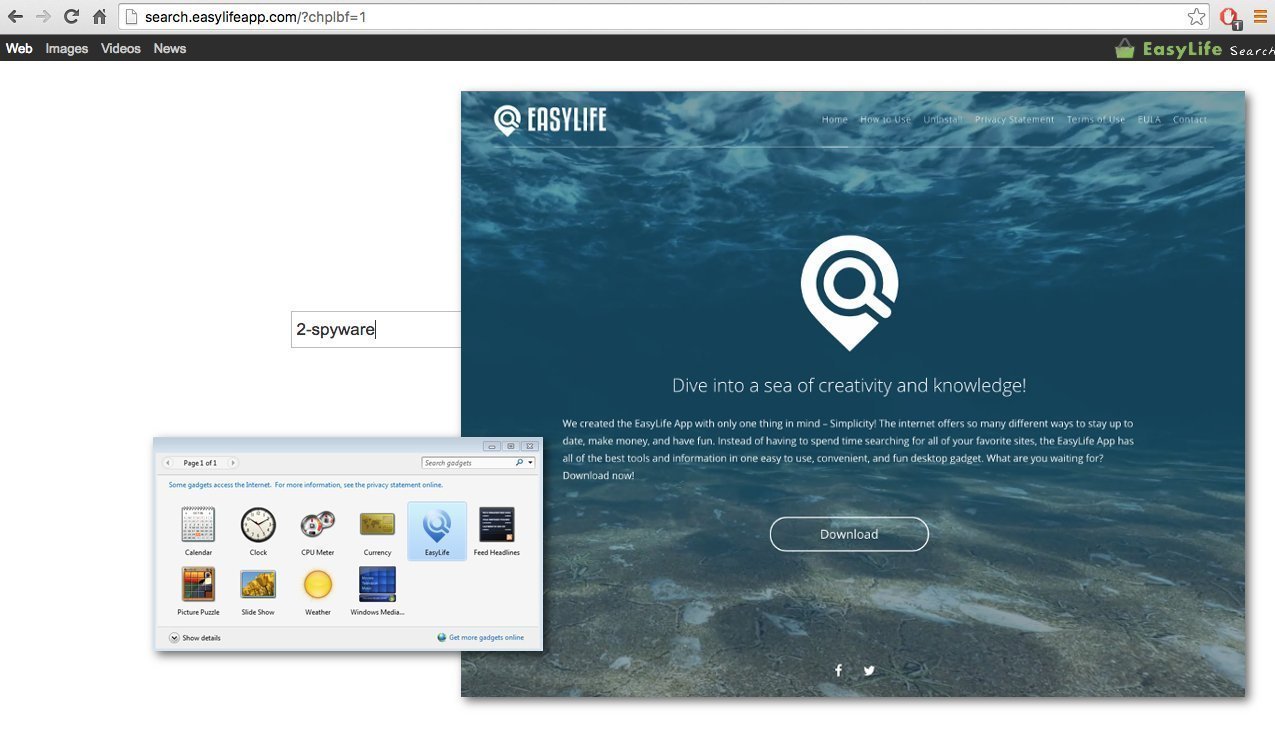The image size is (1275, 755).
Task: Reload the current page
Action: [71, 16]
